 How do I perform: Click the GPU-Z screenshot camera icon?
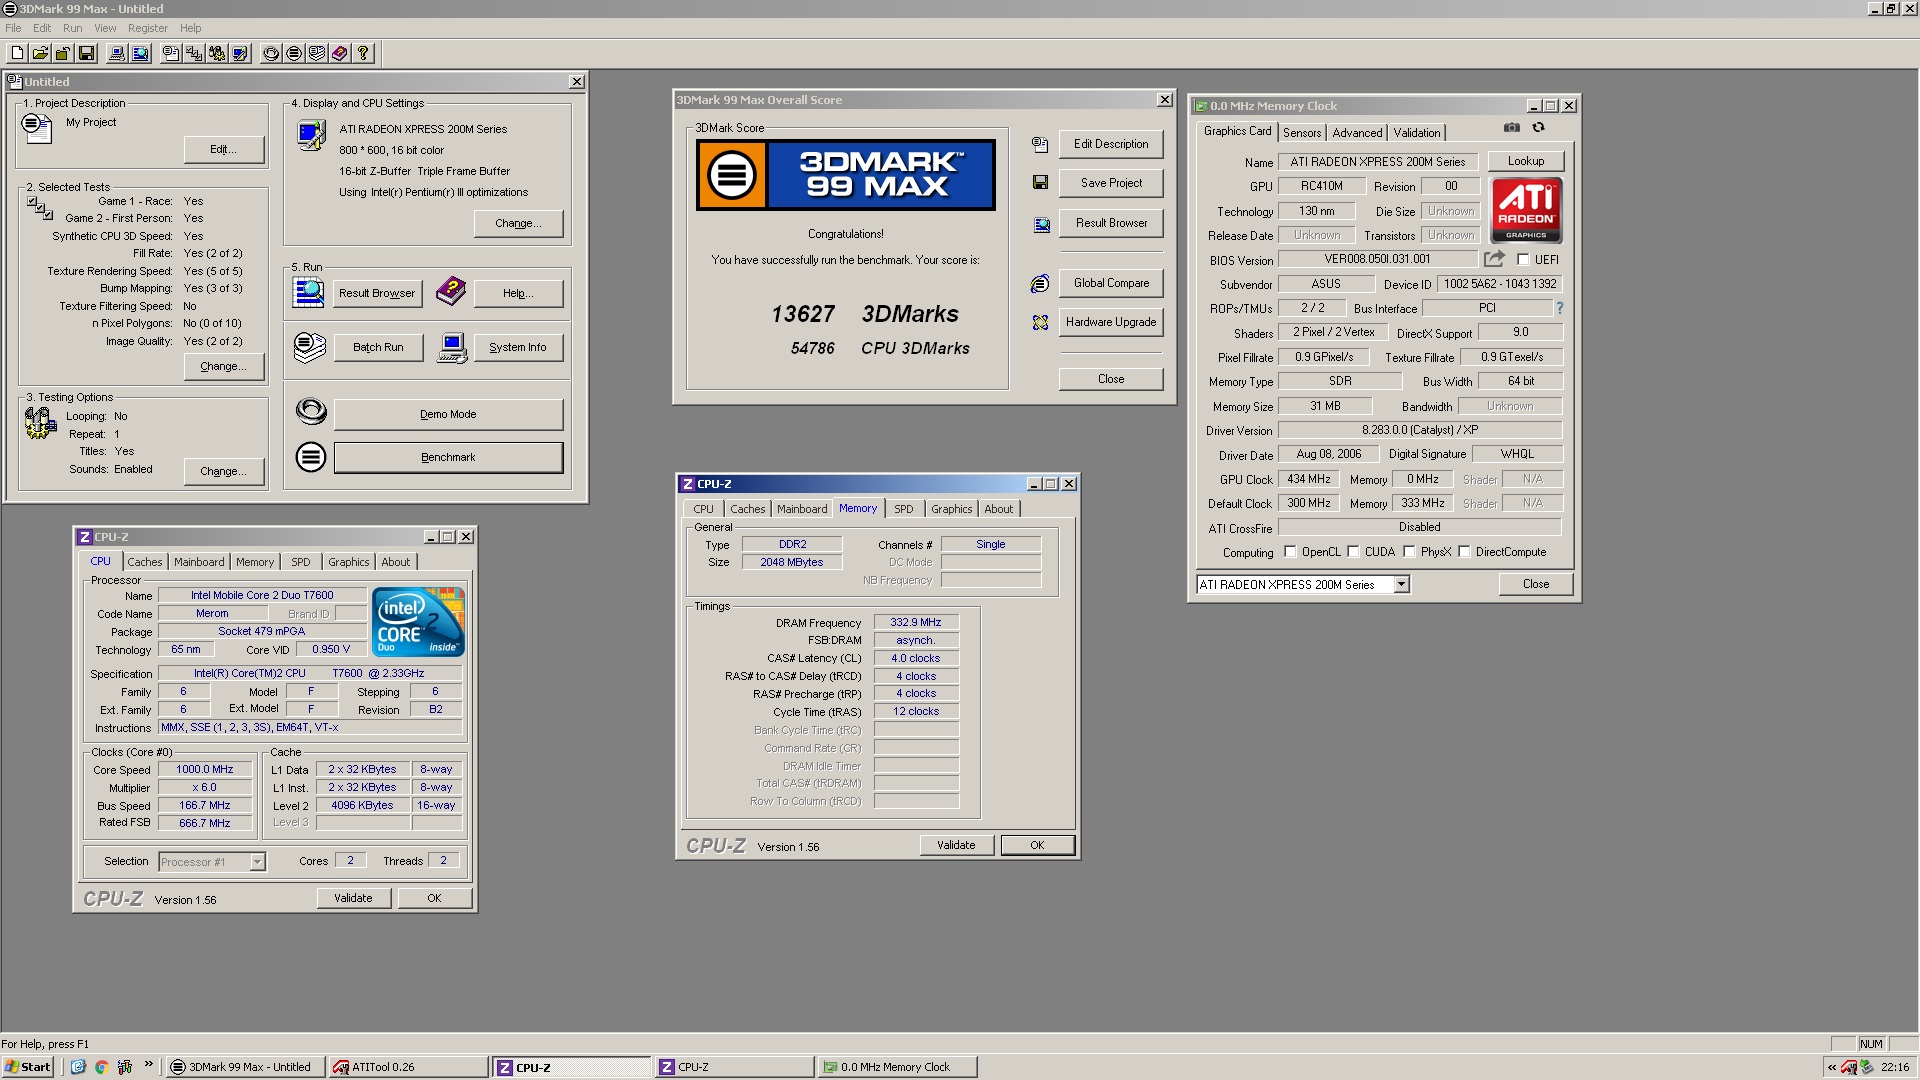coord(1512,128)
